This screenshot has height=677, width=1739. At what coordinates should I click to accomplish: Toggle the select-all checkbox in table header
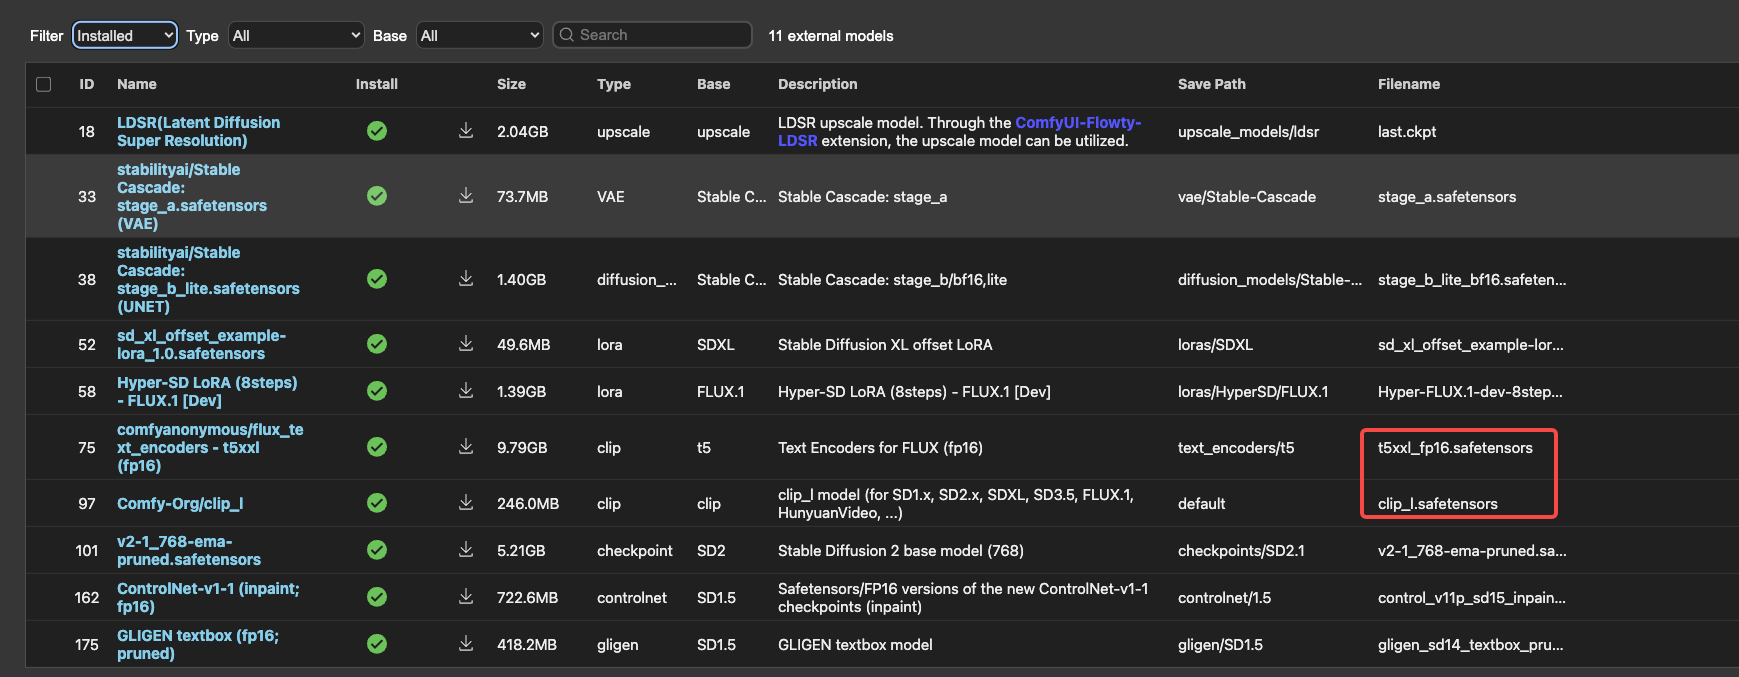tap(44, 84)
